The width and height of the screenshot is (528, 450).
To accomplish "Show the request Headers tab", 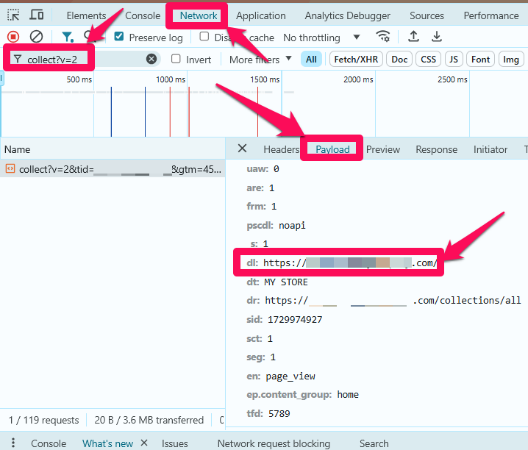I will point(281,149).
